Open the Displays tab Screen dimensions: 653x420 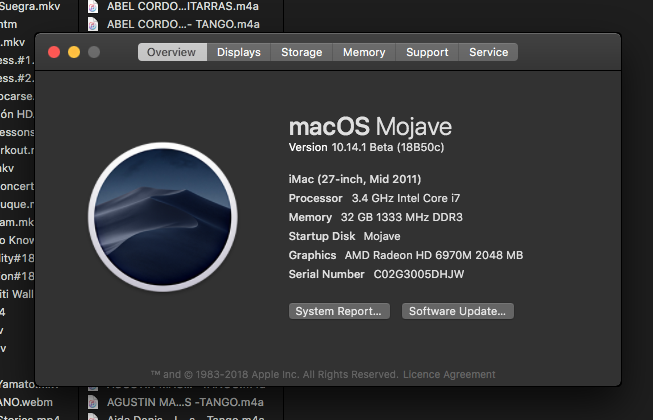(x=239, y=52)
